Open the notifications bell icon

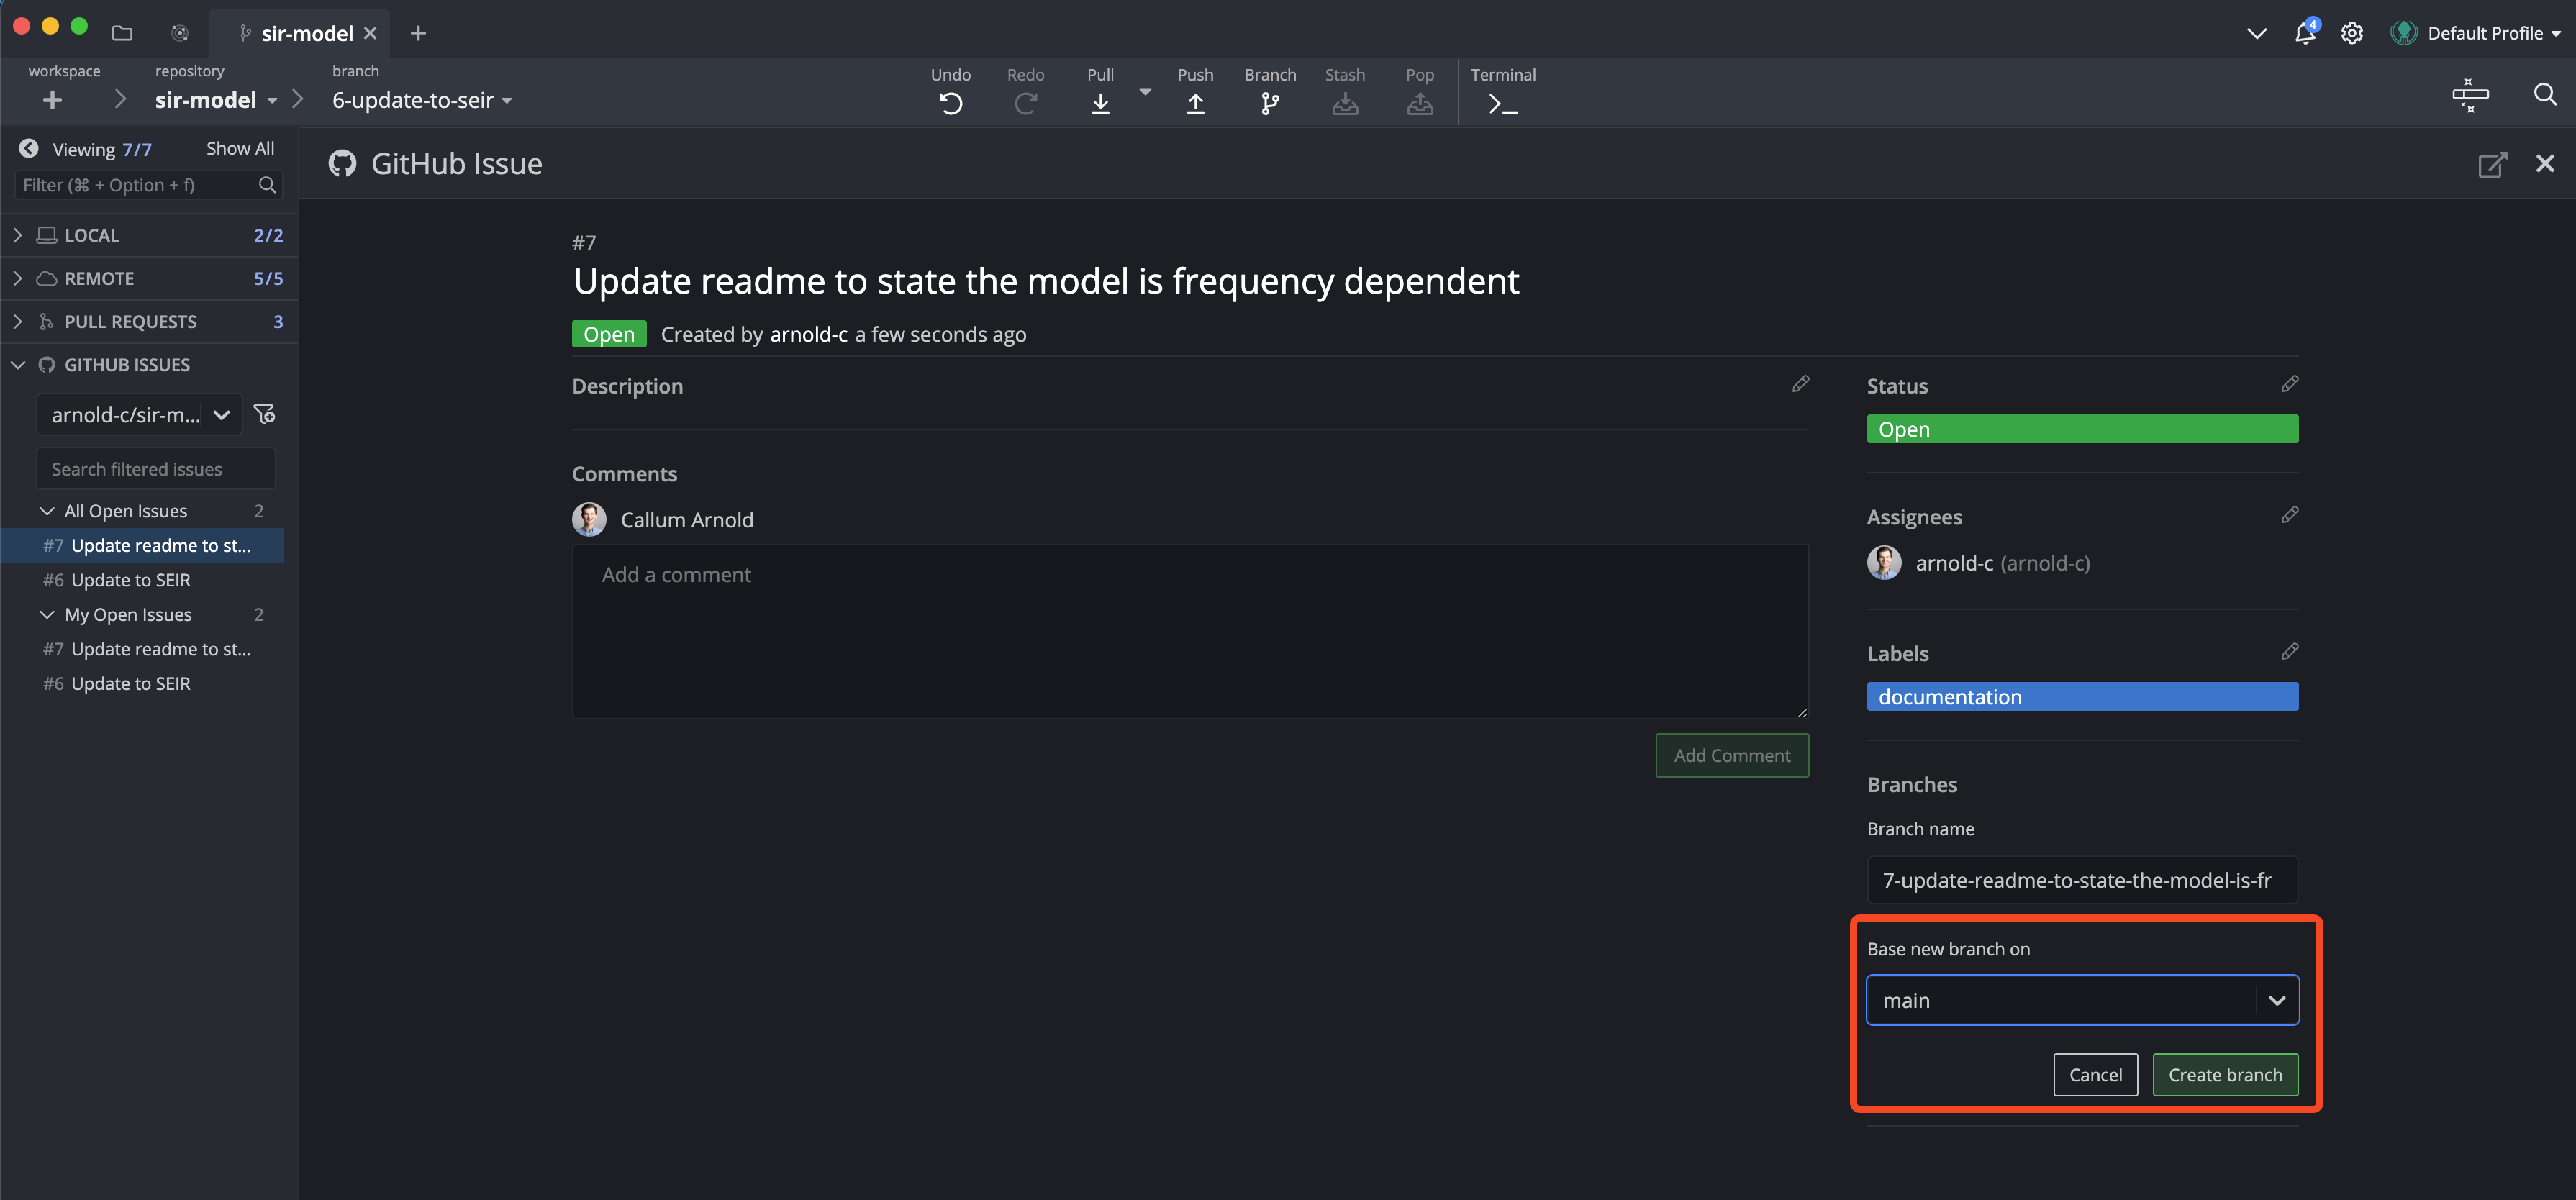[2304, 33]
